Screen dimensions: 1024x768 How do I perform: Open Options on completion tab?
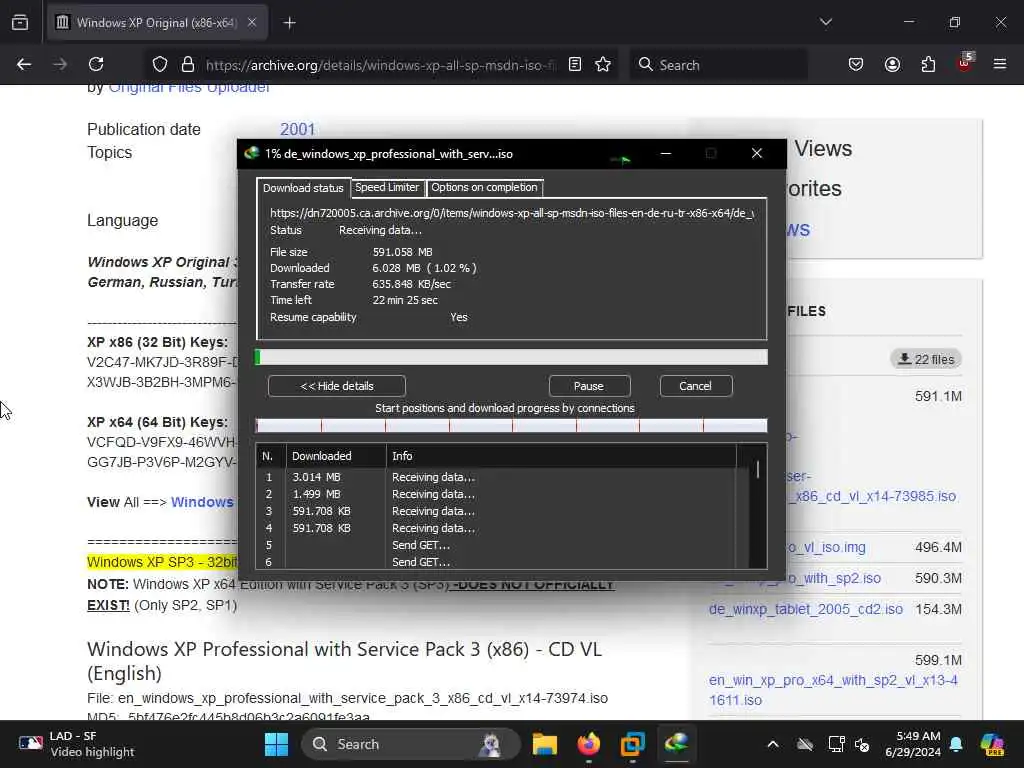point(484,187)
